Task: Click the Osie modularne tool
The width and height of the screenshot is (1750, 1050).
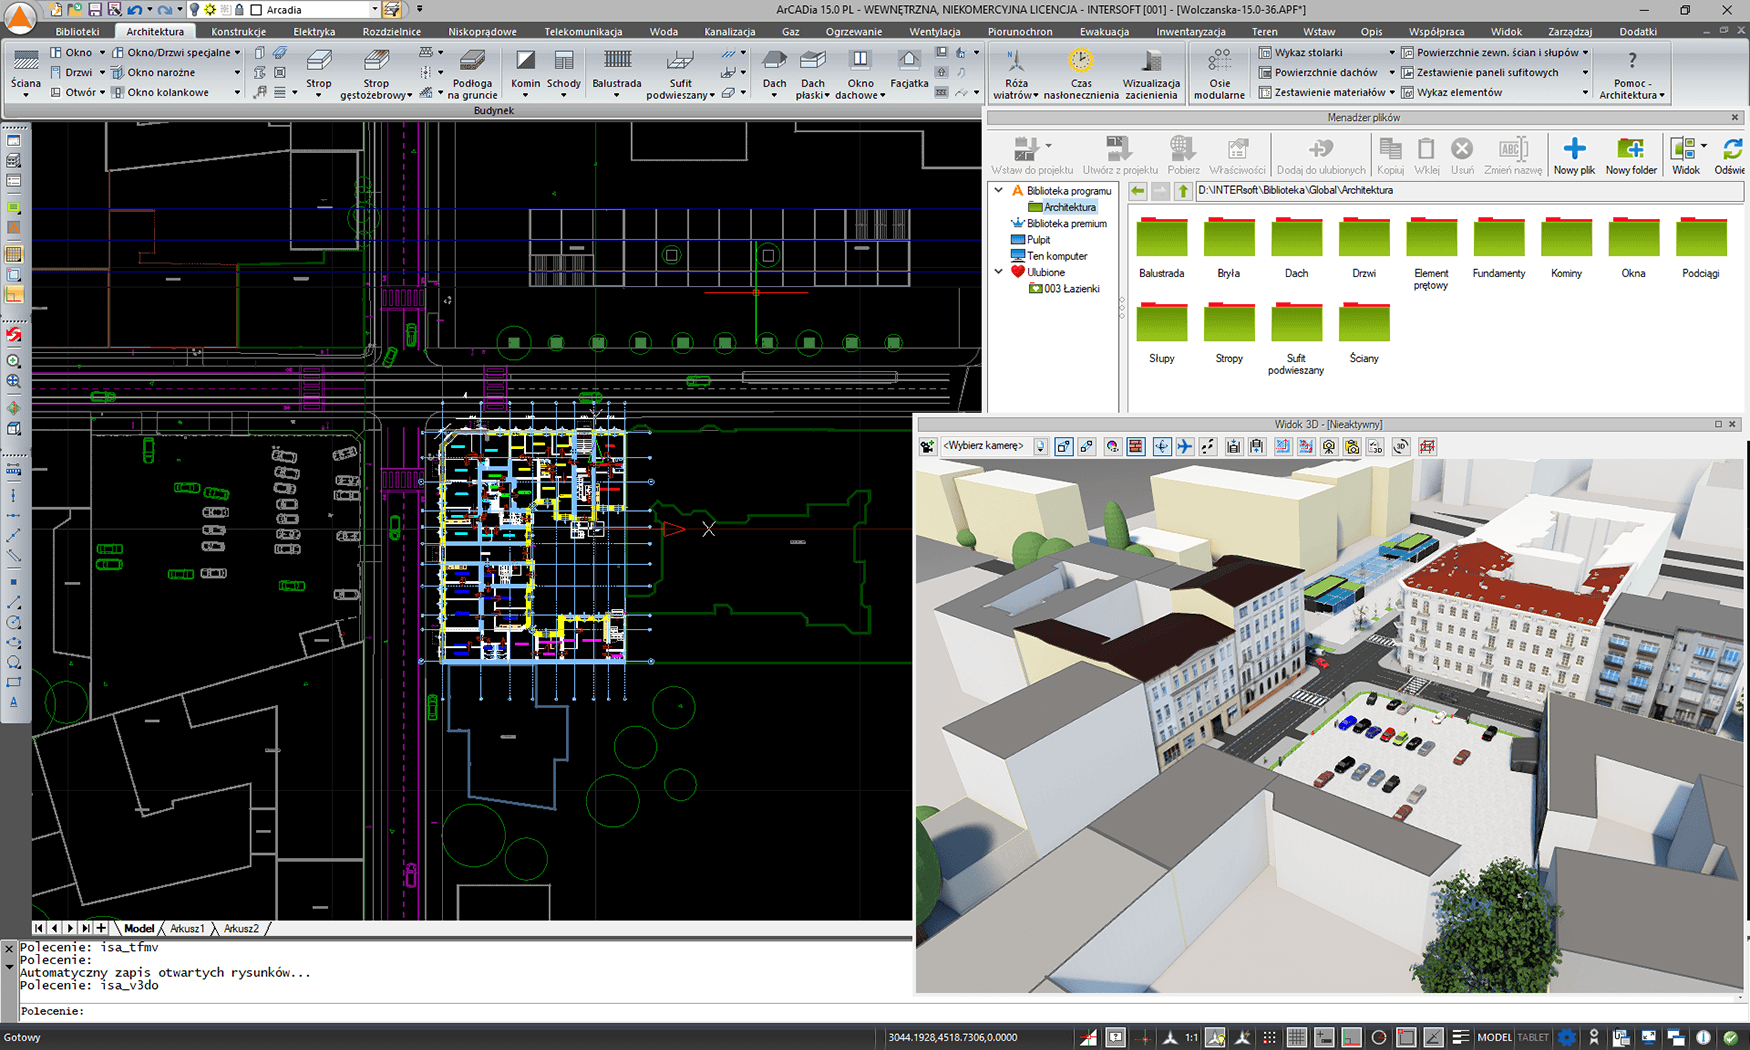Action: pos(1219,73)
